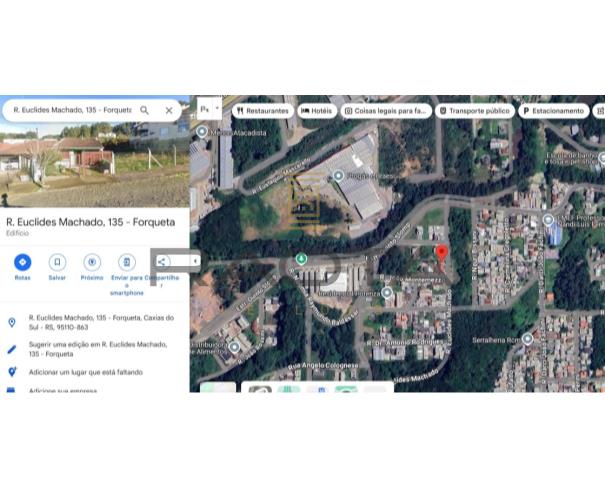Screen dimensions: 605x487
Task: Clear the search with the X icon
Action: (169, 110)
